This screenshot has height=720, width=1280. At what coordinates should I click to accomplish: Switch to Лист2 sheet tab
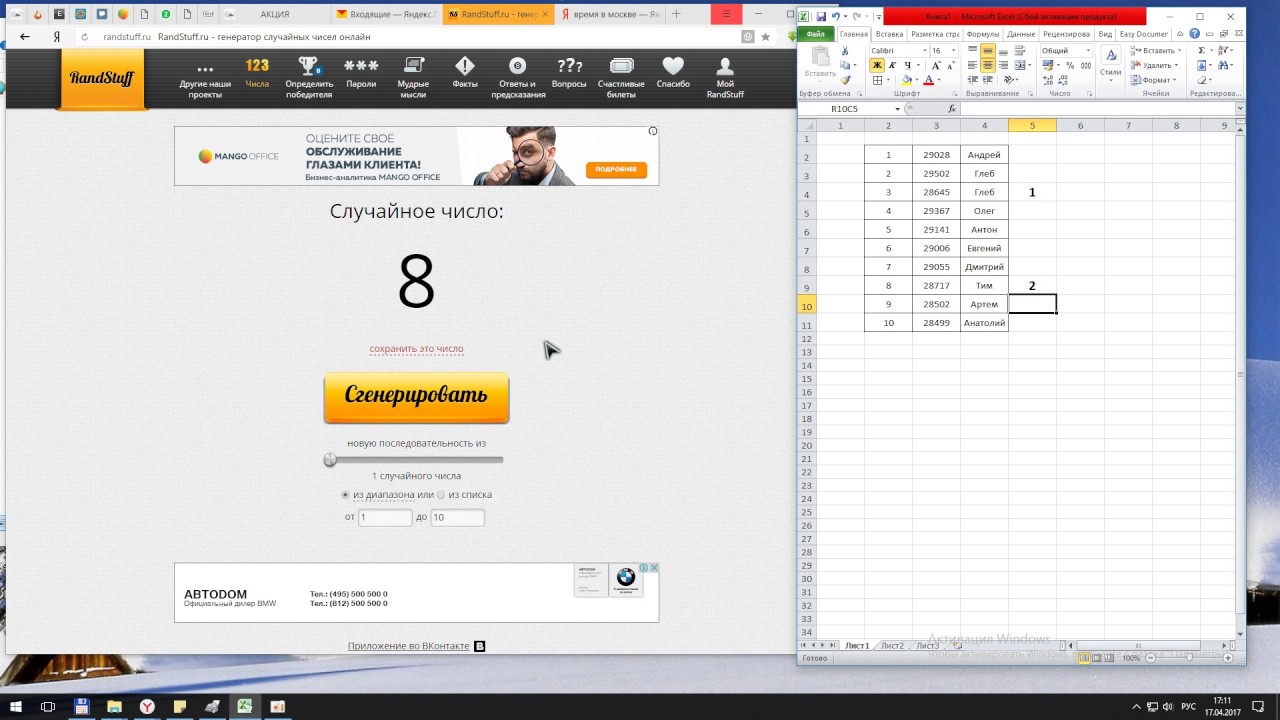point(892,646)
